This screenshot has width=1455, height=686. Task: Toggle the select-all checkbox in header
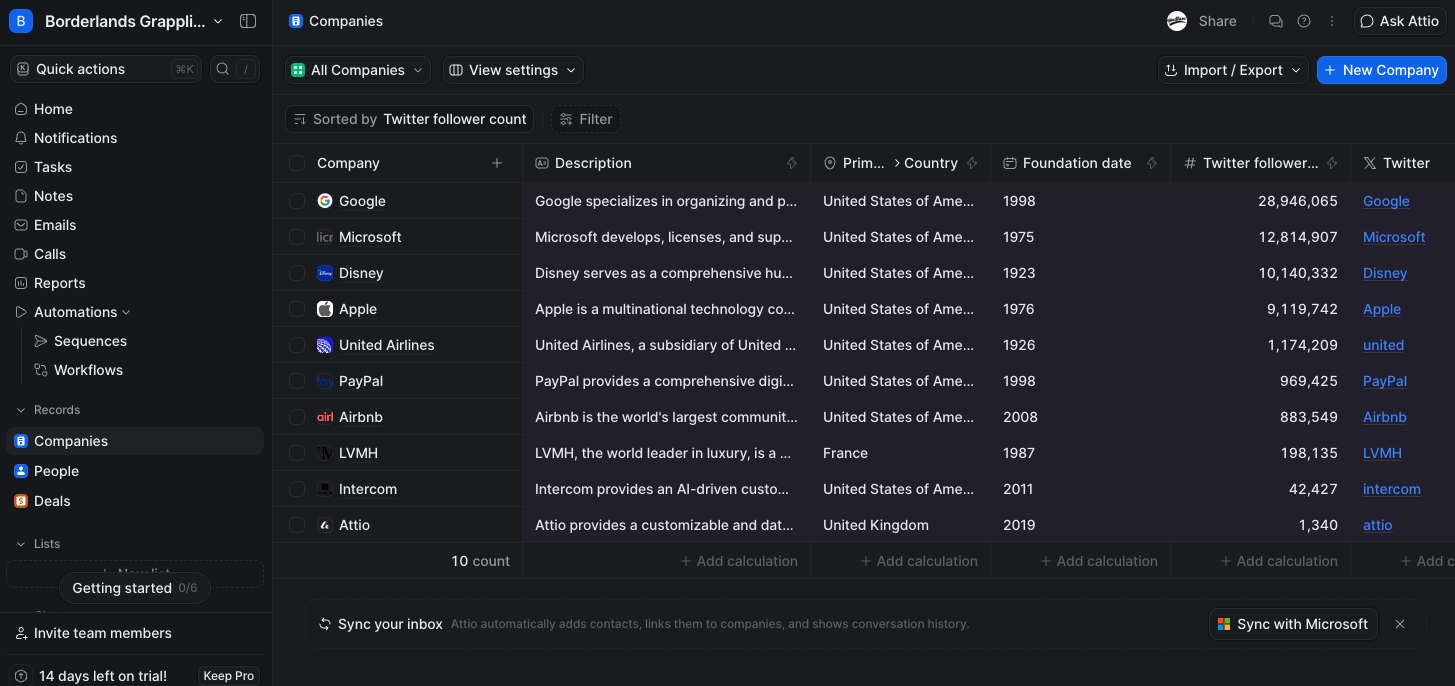tap(297, 163)
